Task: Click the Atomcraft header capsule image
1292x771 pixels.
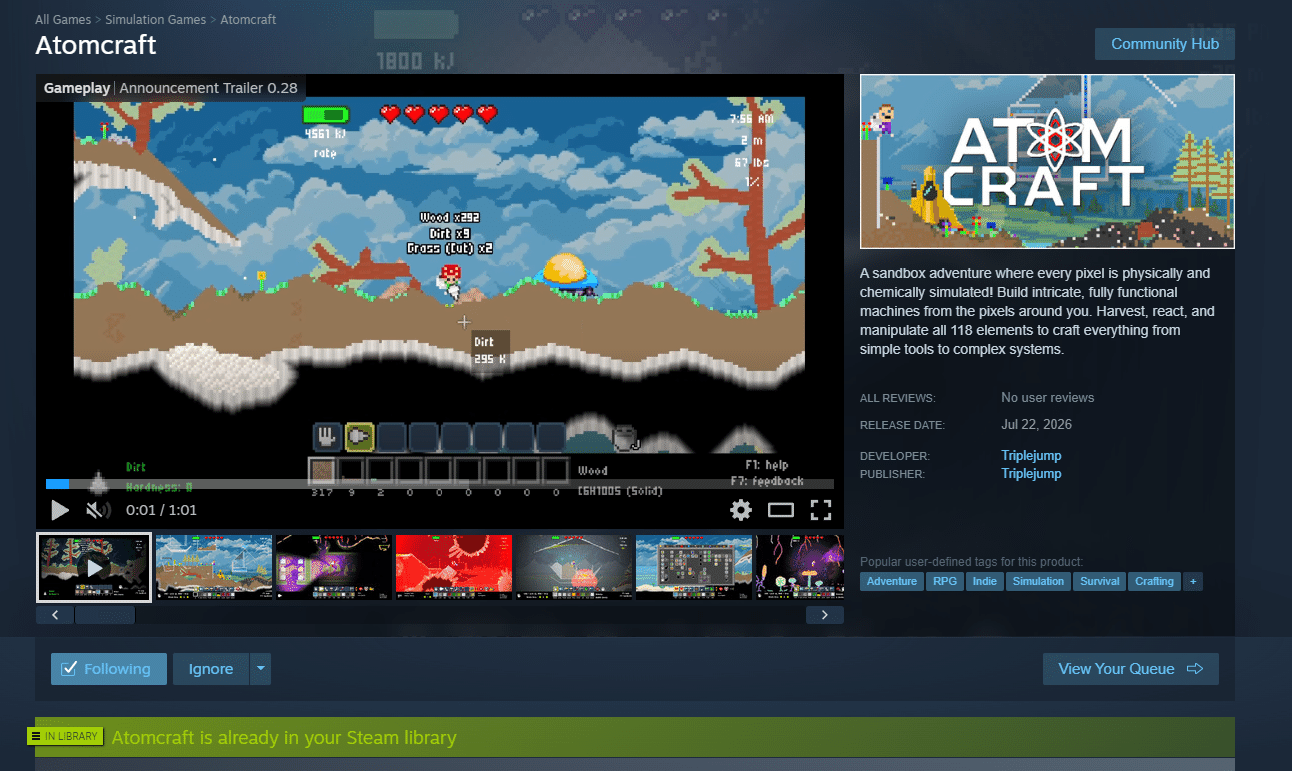Action: pyautogui.click(x=1047, y=161)
